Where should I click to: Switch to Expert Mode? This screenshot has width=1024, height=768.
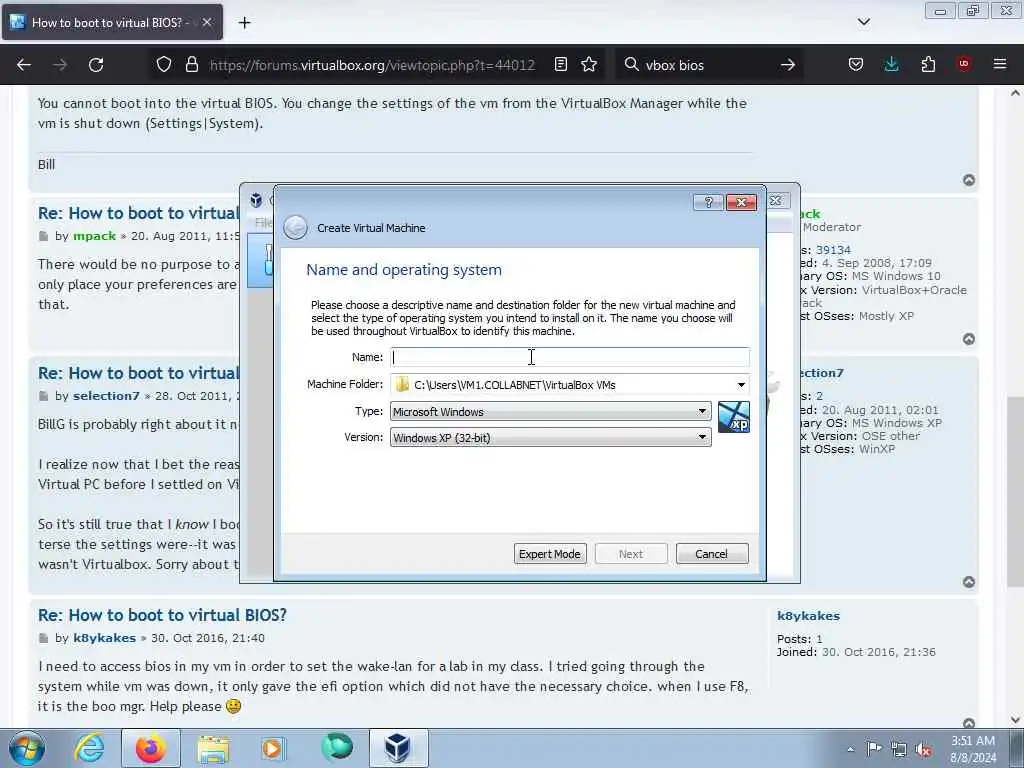550,554
